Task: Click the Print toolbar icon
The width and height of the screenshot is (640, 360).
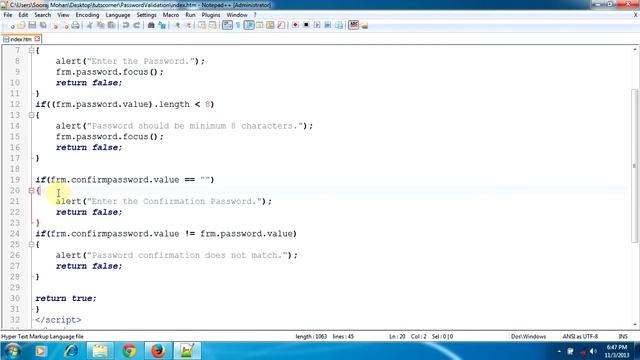Action: pyautogui.click(x=76, y=25)
